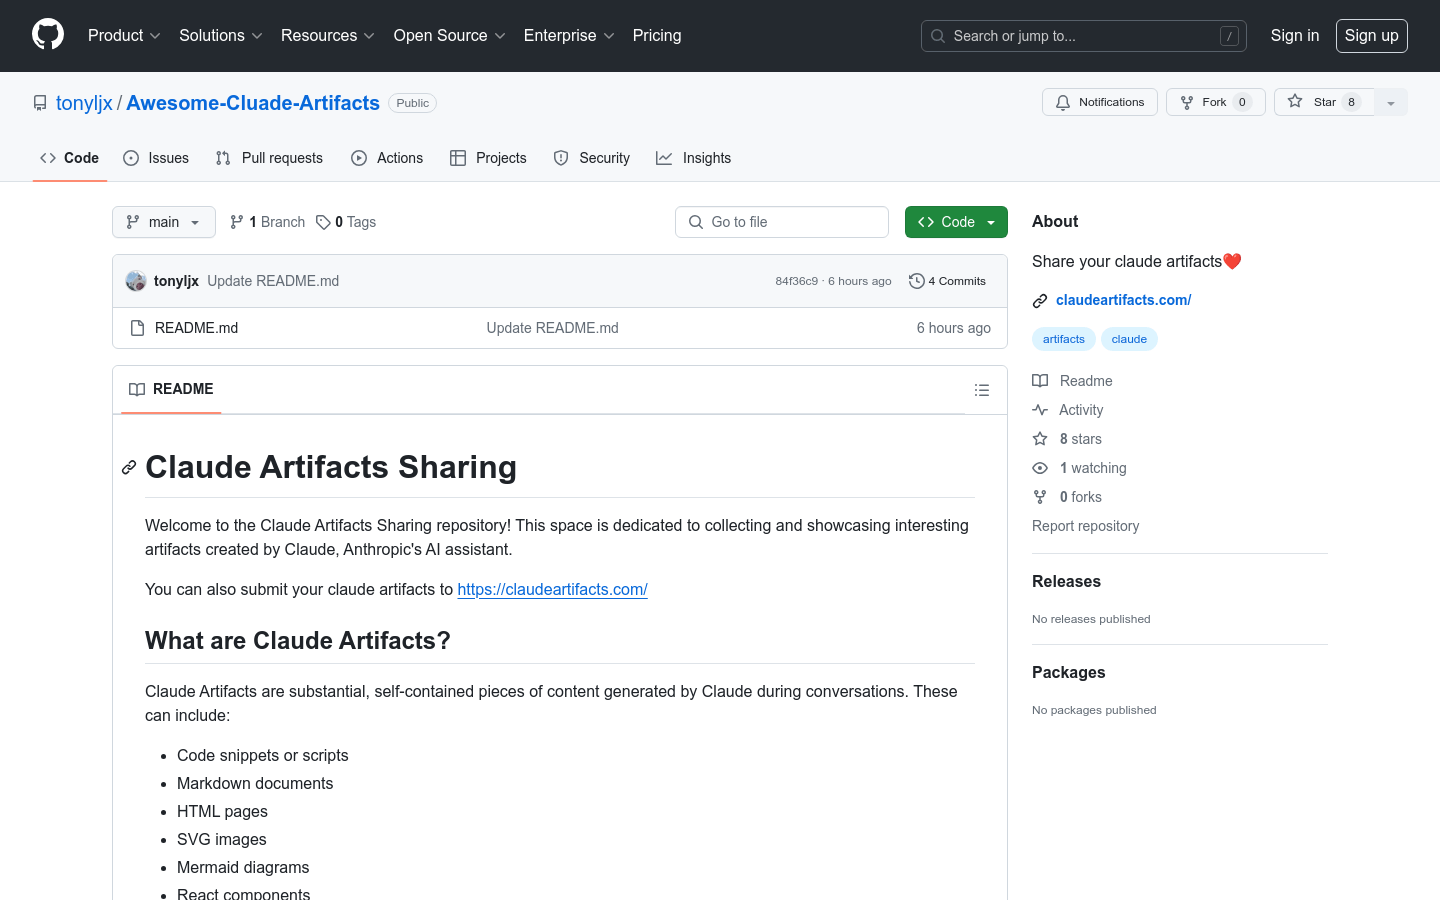Click the '6 hours ago' file timestamp
1440x900 pixels.
point(953,328)
